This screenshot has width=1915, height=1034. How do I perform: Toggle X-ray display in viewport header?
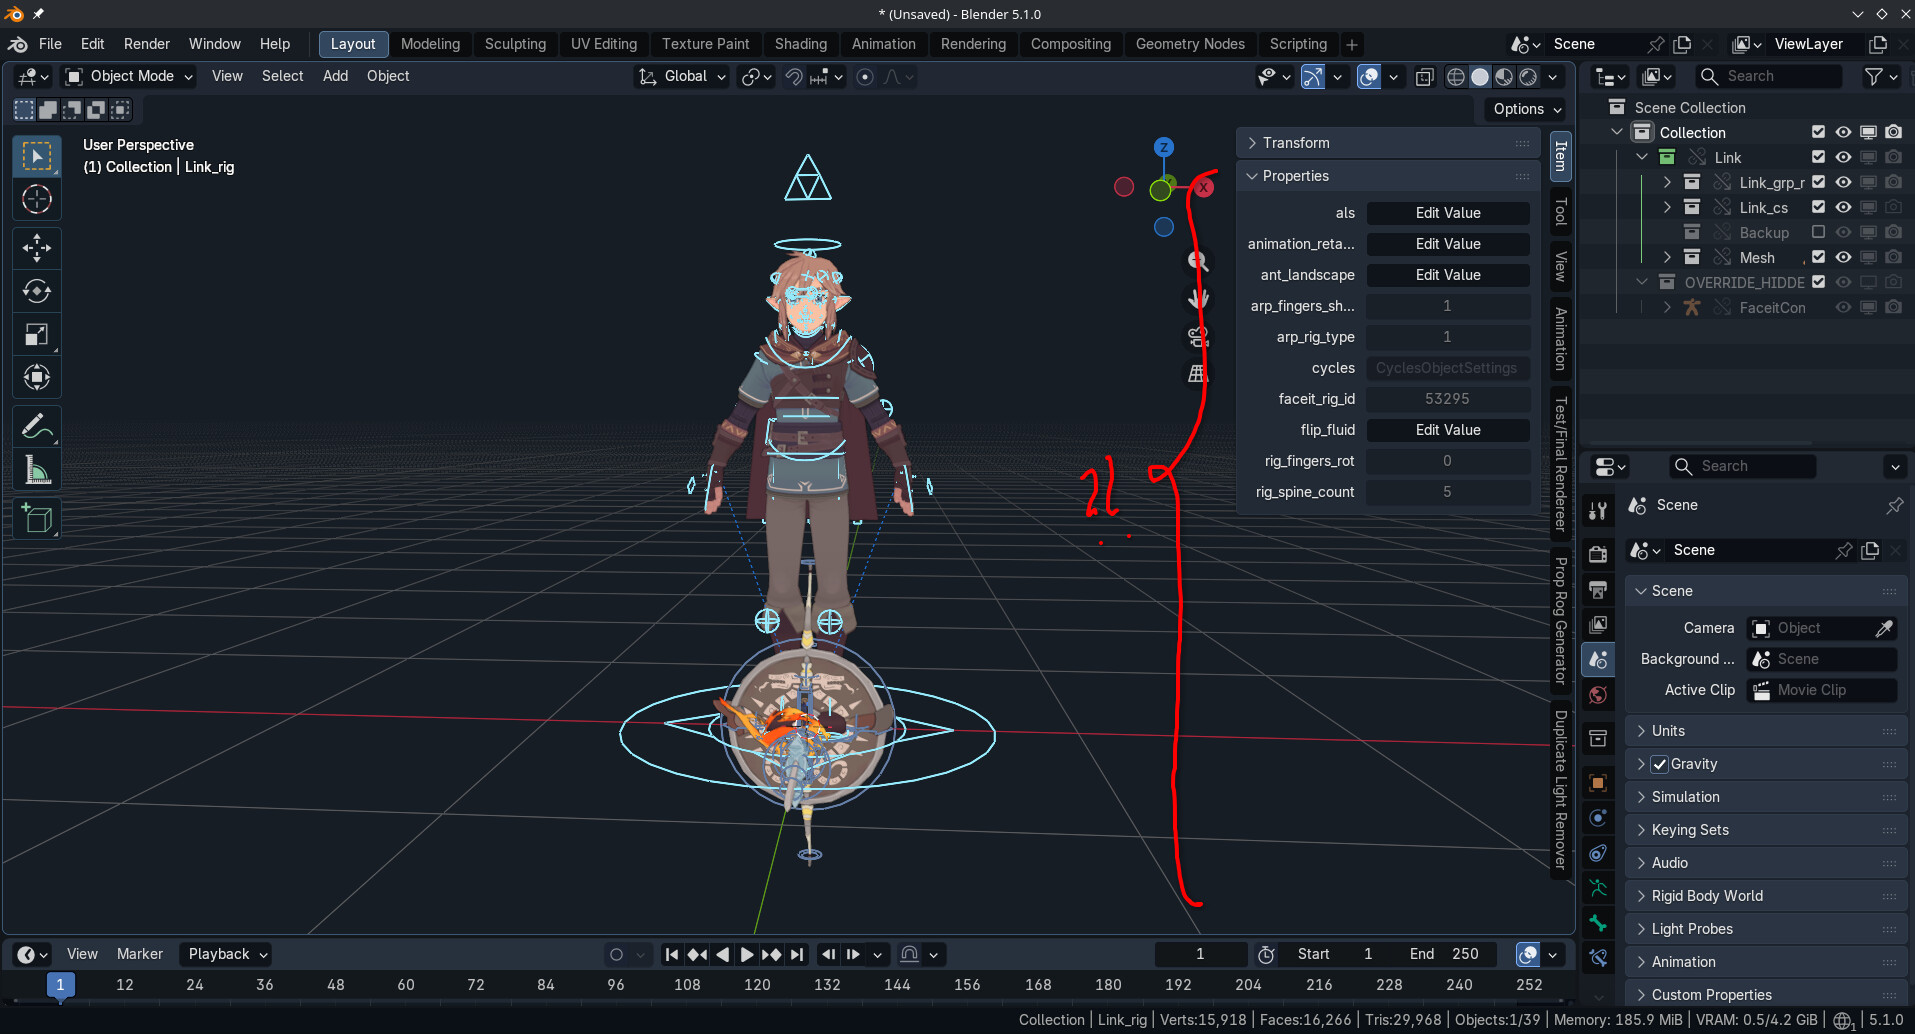[1424, 77]
